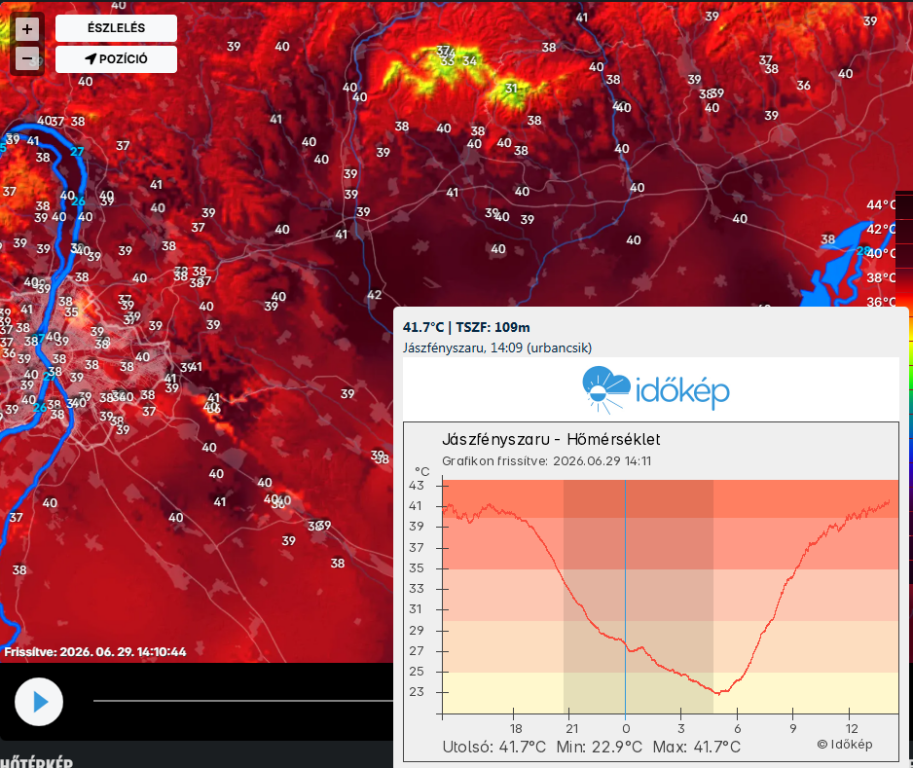913x768 pixels.
Task: Click the ÉSZLELÉS button
Action: tap(116, 28)
